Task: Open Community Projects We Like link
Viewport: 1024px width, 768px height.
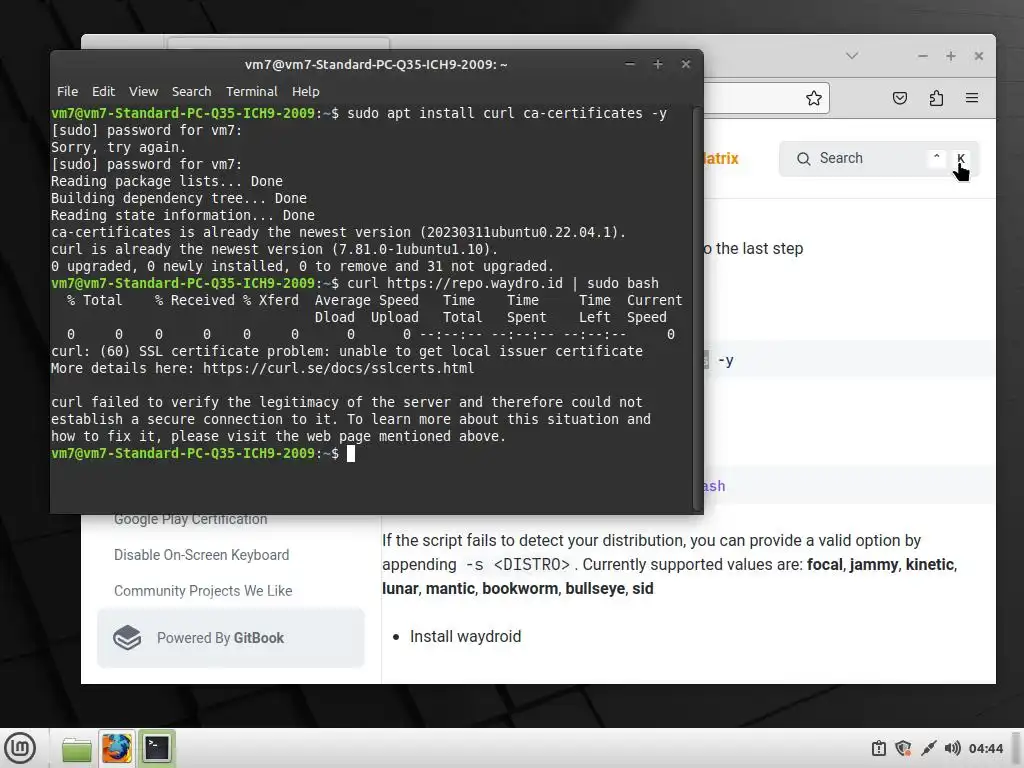Action: tap(203, 591)
